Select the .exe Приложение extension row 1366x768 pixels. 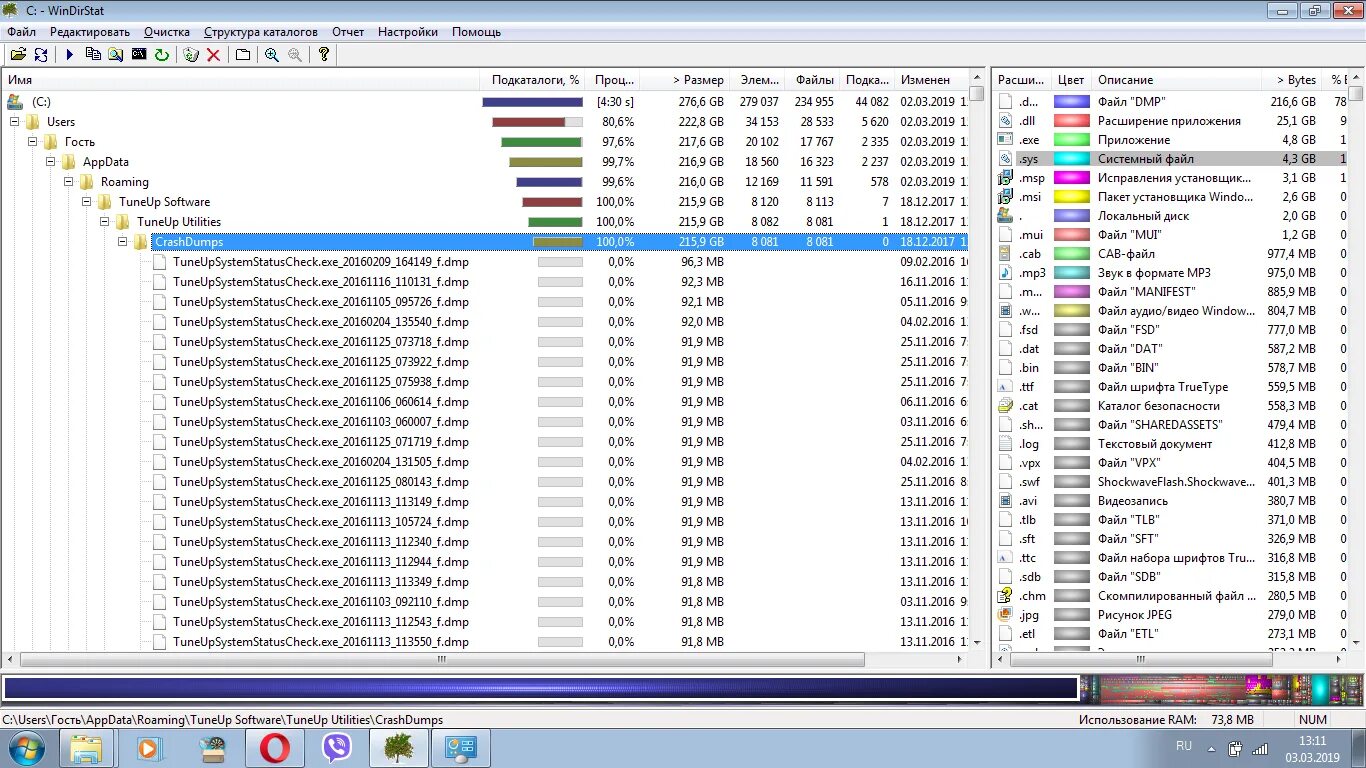tap(1171, 140)
